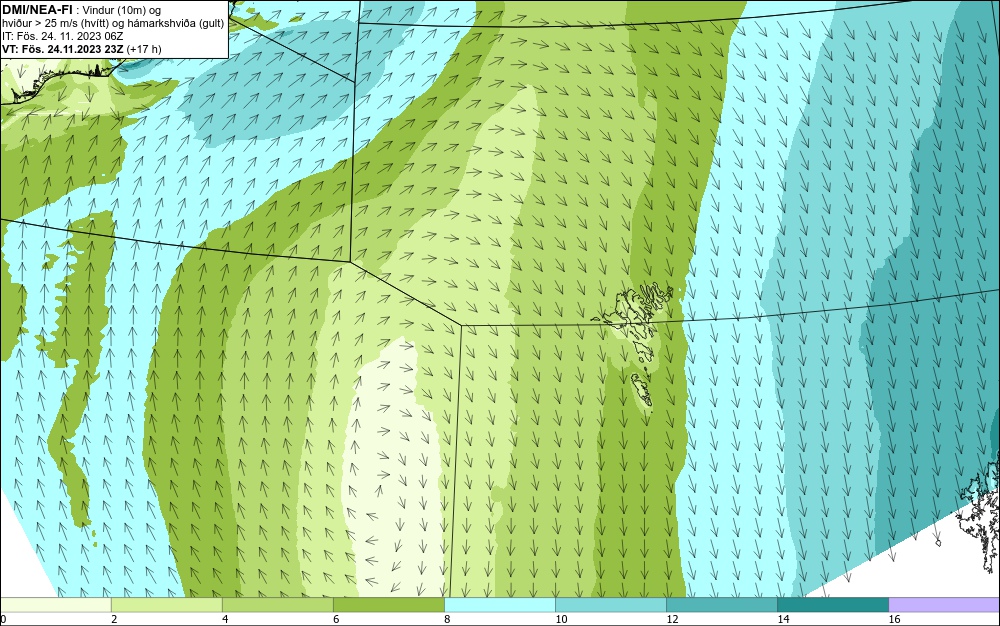Click the 'hviður > 25 m/s (hvítt)' caption line
This screenshot has height=626, width=1000.
pyautogui.click(x=113, y=24)
